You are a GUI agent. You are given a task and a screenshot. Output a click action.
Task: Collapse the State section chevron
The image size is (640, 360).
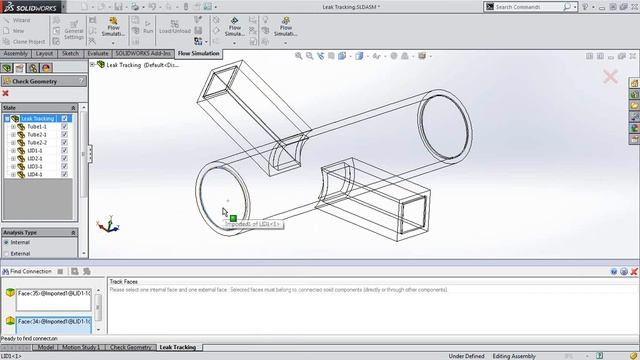point(73,108)
